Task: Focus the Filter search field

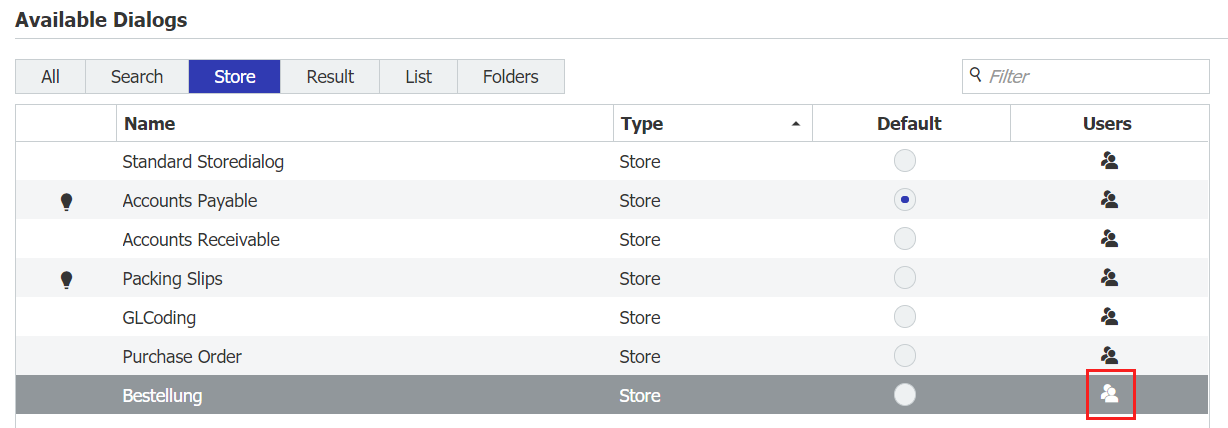Action: tap(1095, 77)
